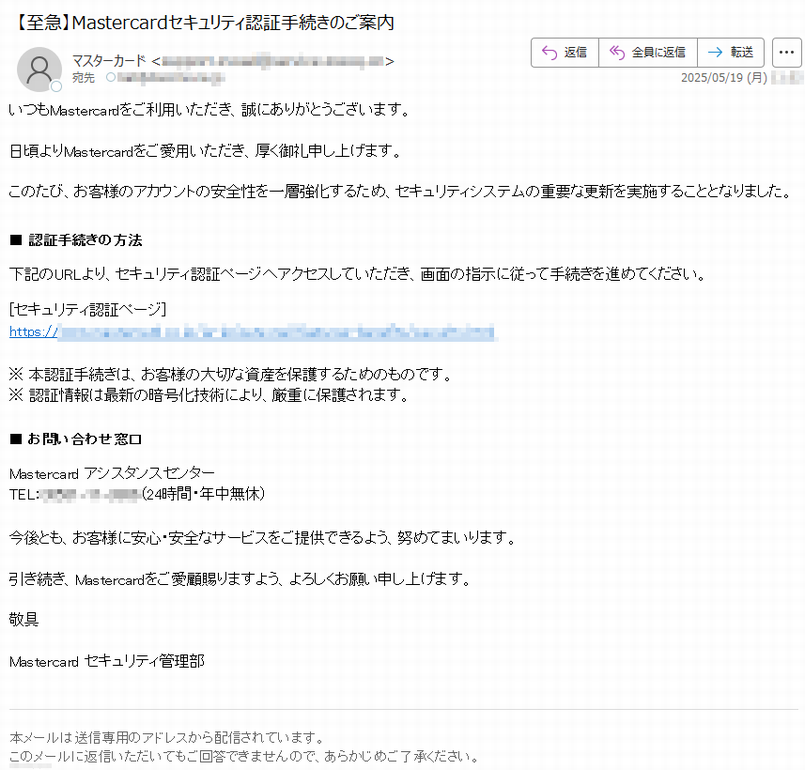Click the TEL line with 24時間・年中無休
Viewport: 805px width, 770px height.
137,494
